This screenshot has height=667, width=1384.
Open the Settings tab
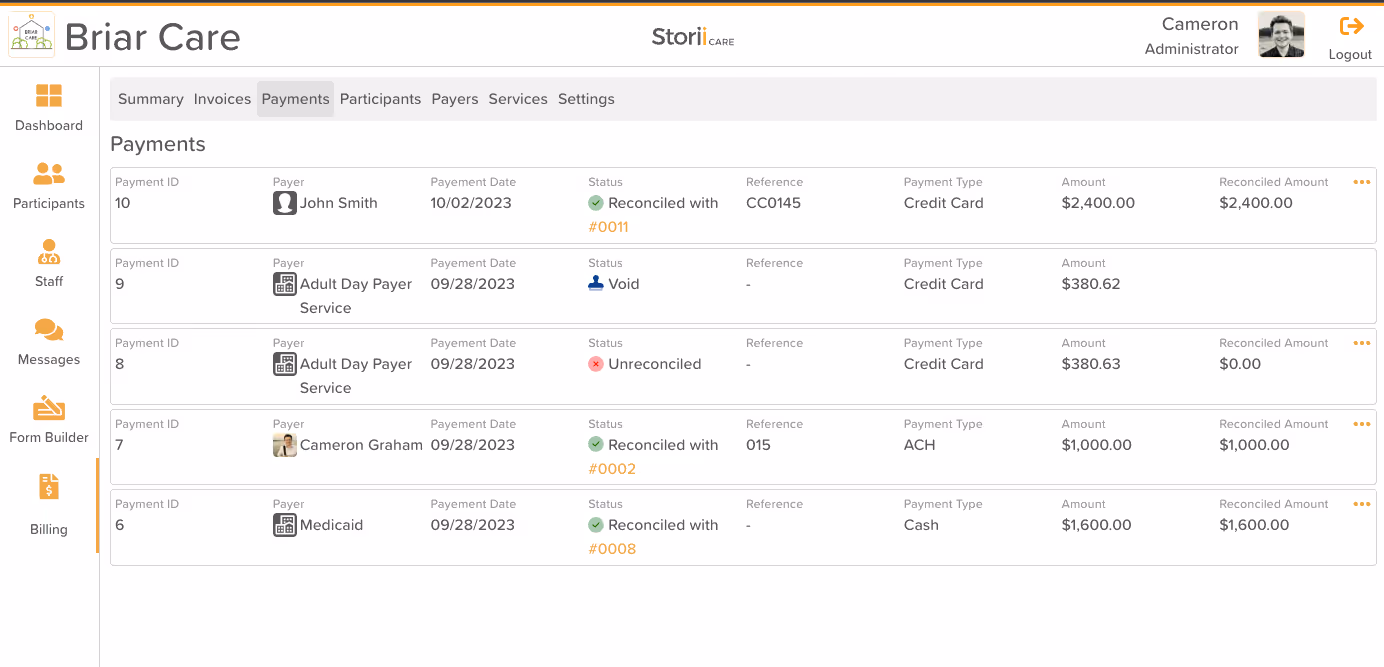[586, 99]
